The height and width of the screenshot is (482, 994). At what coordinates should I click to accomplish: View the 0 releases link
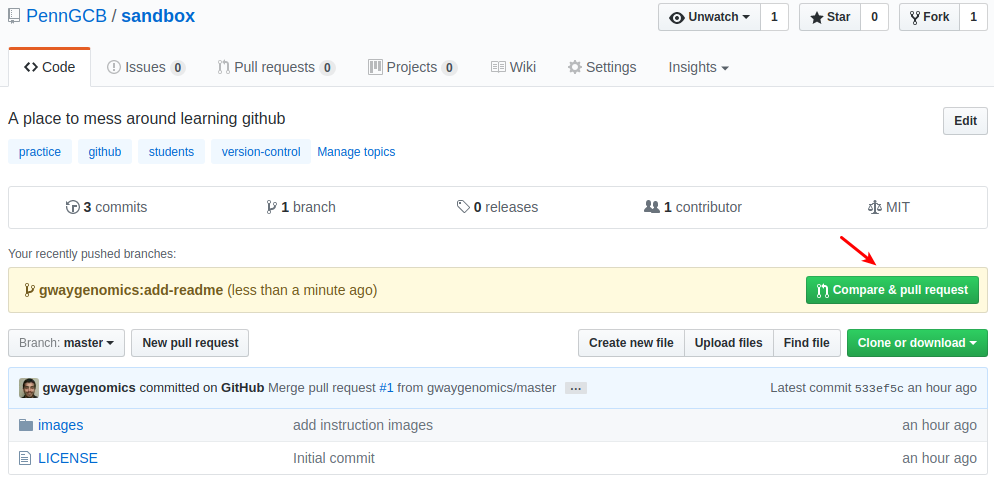tap(498, 207)
